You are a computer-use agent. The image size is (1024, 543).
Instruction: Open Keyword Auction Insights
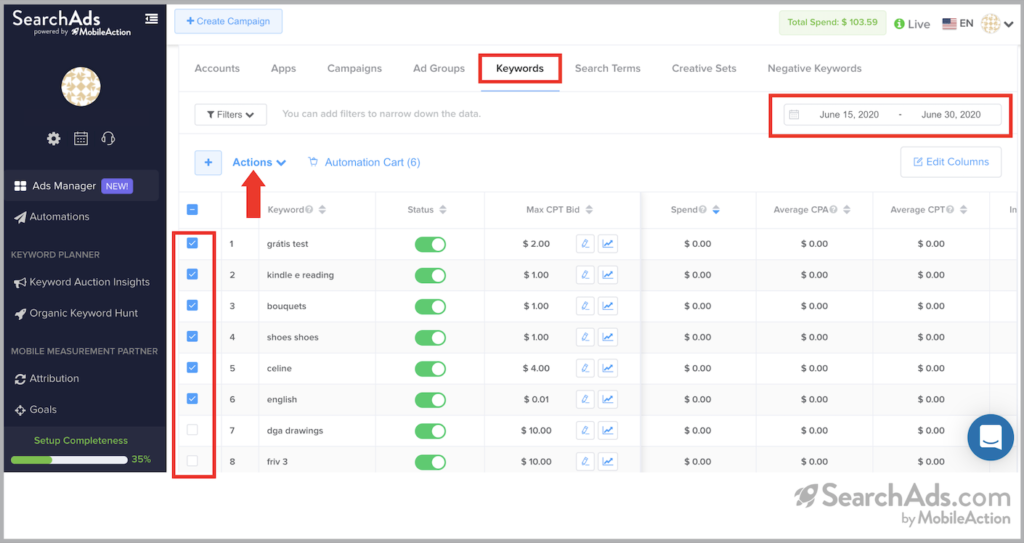[x=82, y=282]
